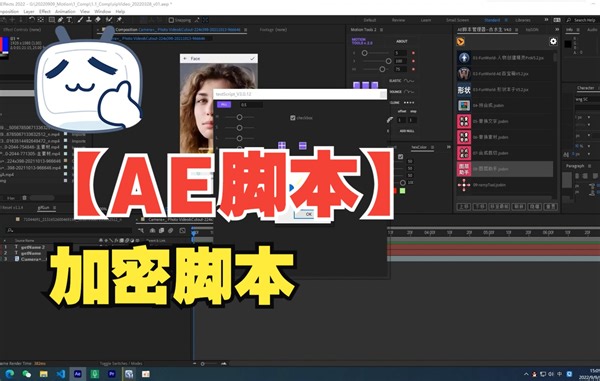The width and height of the screenshot is (600, 381).
Task: Select layer getName 2 in timeline
Action: [33, 247]
